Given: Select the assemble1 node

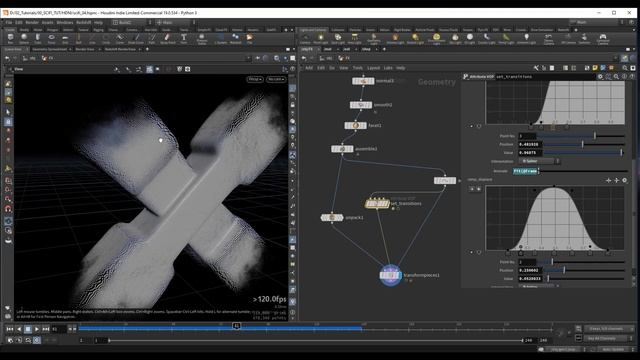Looking at the screenshot, I should click(x=342, y=149).
